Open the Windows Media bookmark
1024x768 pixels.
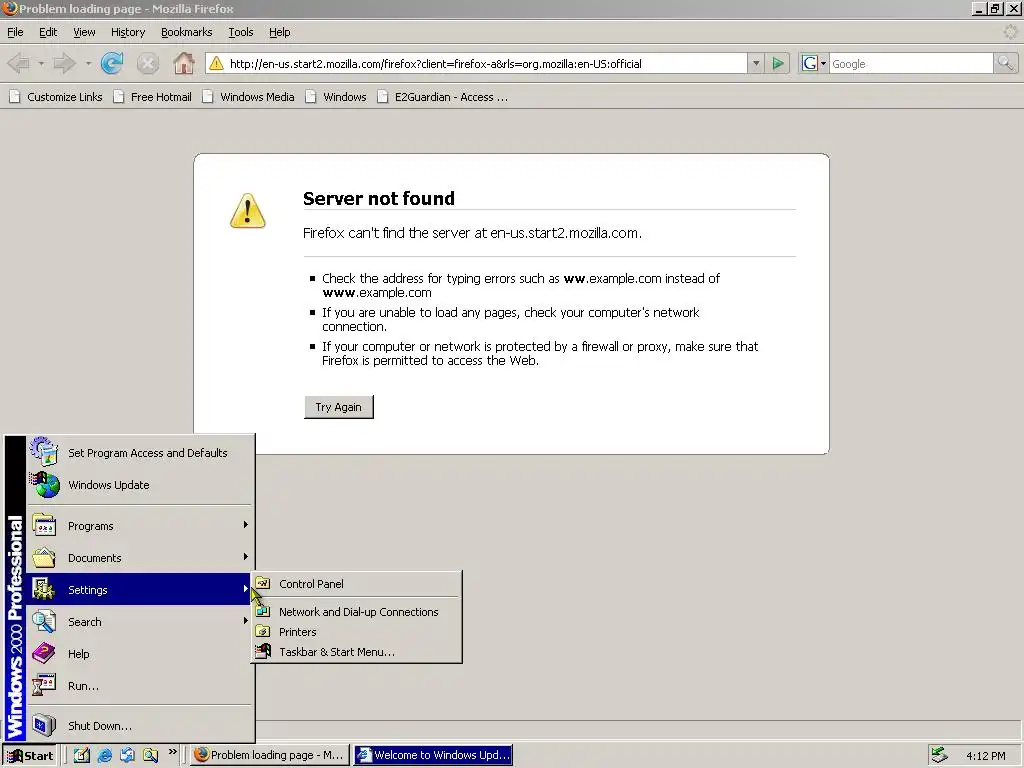point(249,97)
